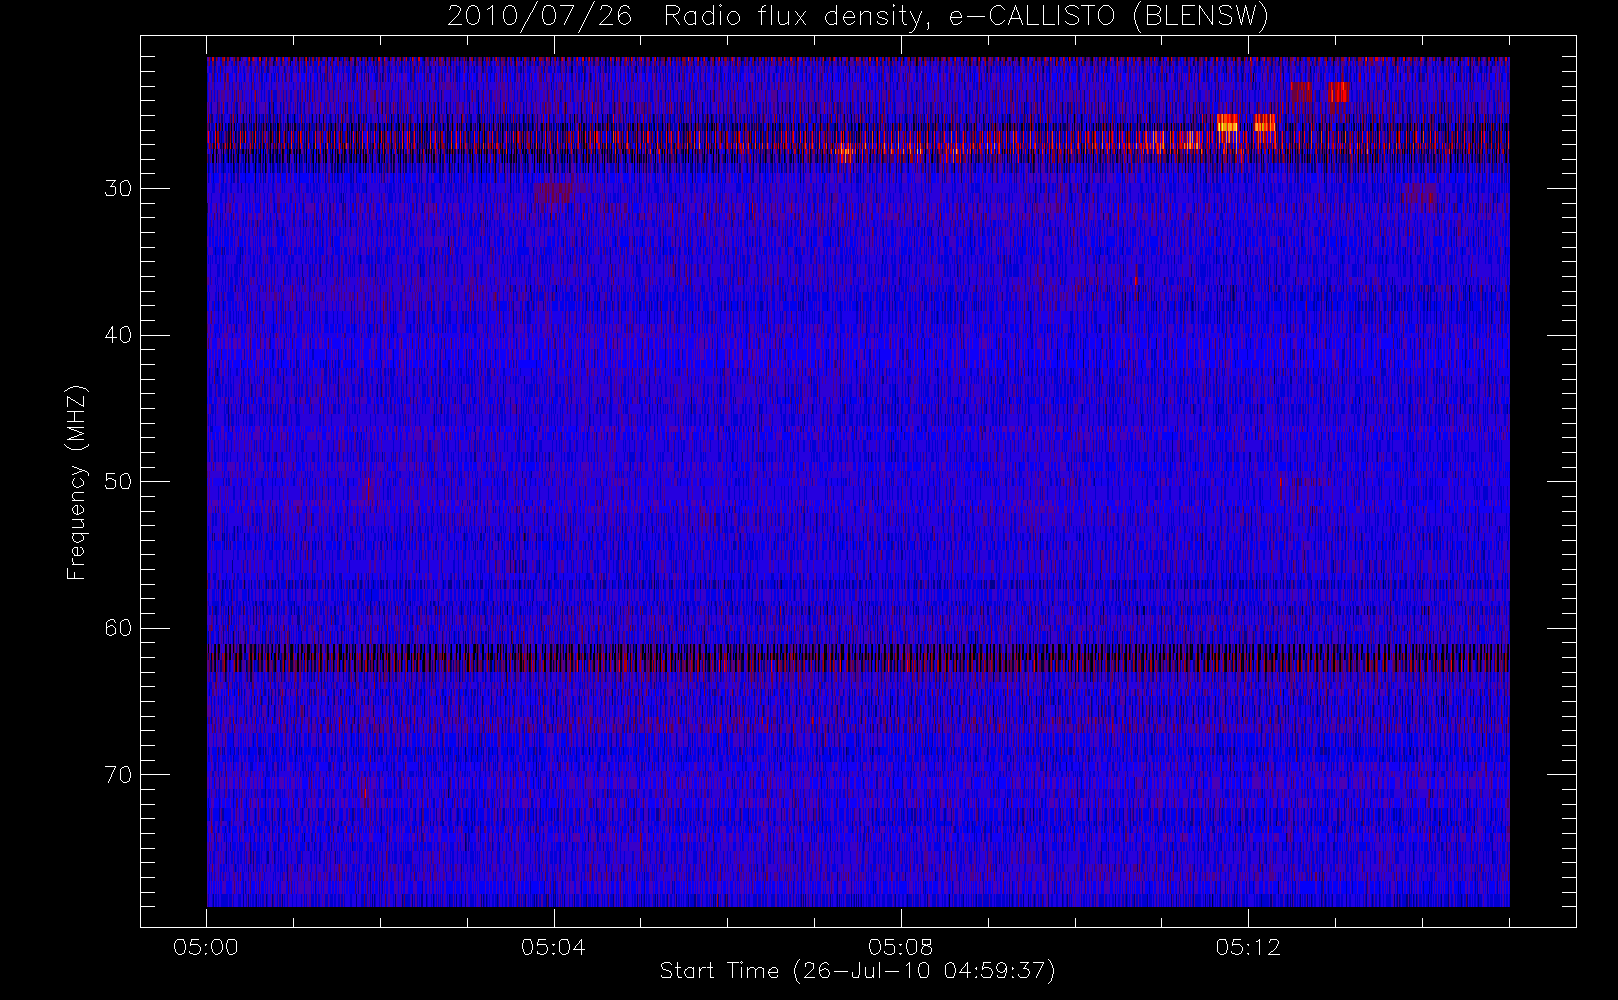The image size is (1618, 1000).
Task: Click the 05:08 time tick label
Action: click(901, 947)
